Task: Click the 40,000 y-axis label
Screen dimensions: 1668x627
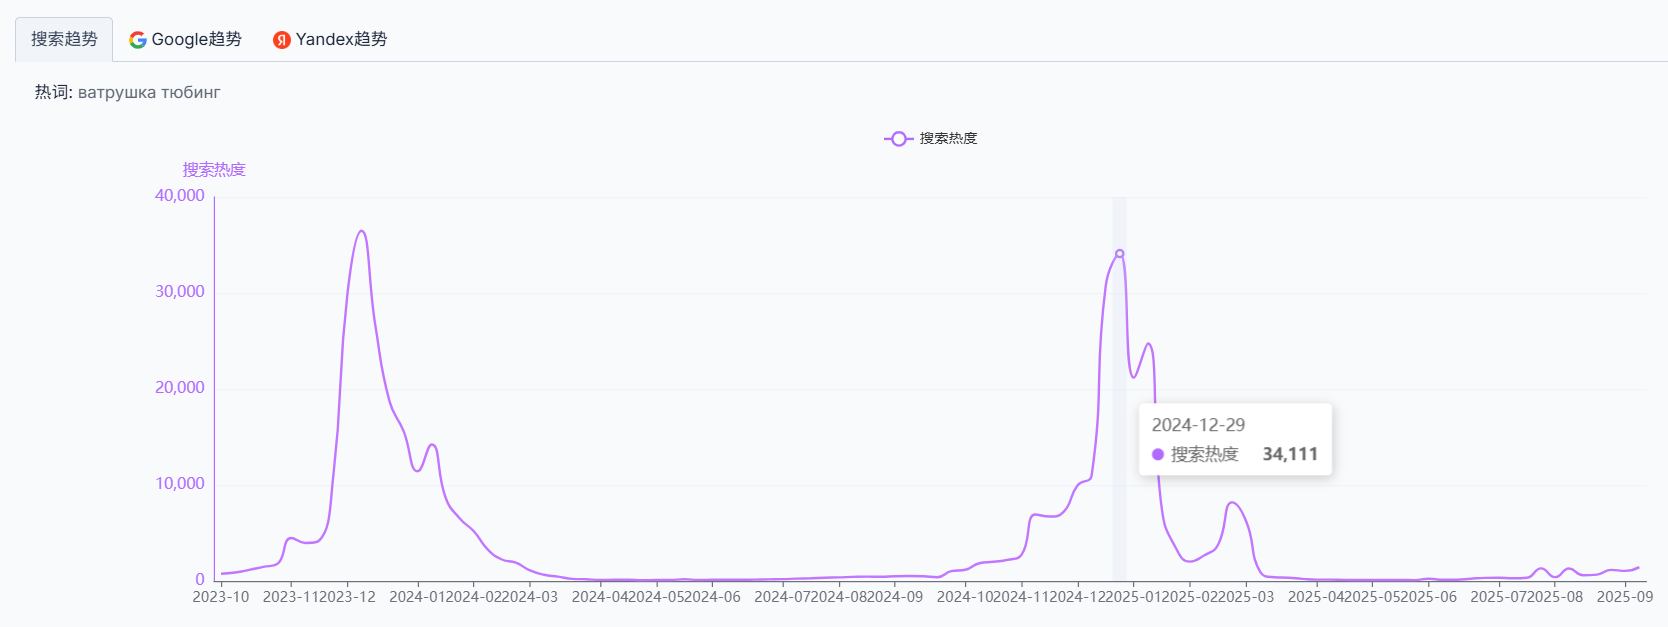Action: (180, 196)
